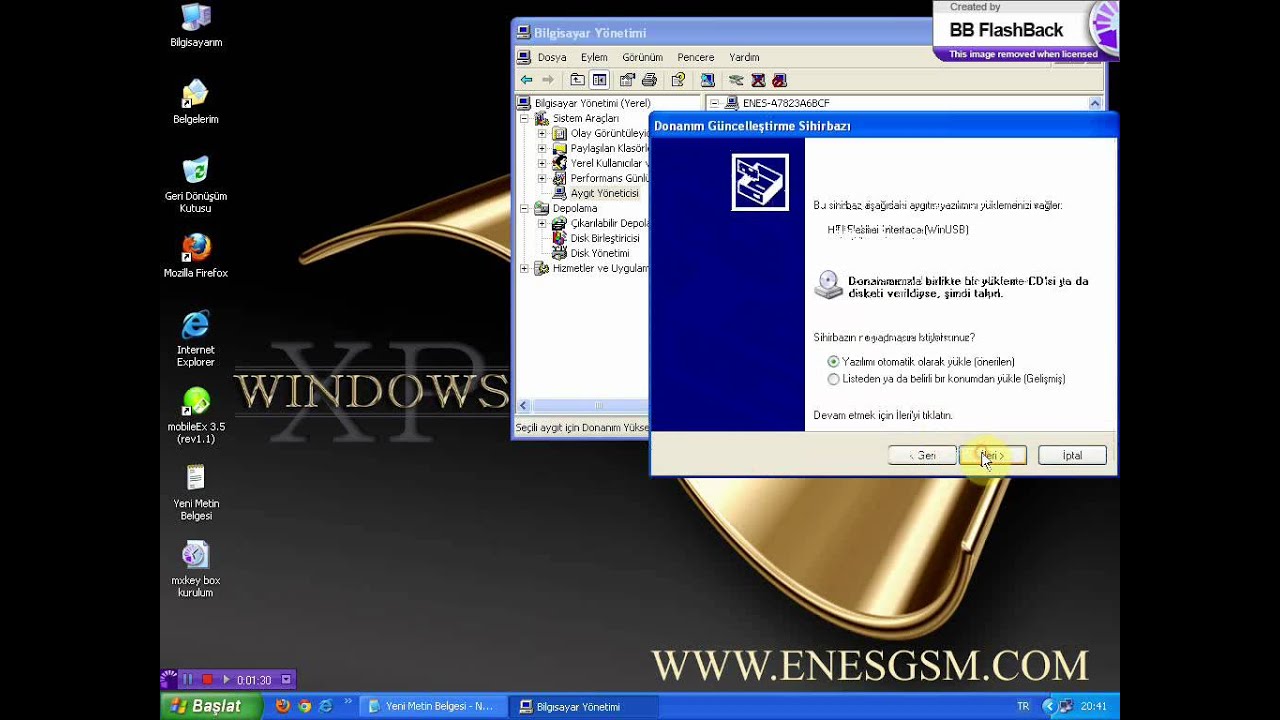This screenshot has width=1280, height=720.
Task: Click the Print toolbar icon
Action: pos(649,80)
